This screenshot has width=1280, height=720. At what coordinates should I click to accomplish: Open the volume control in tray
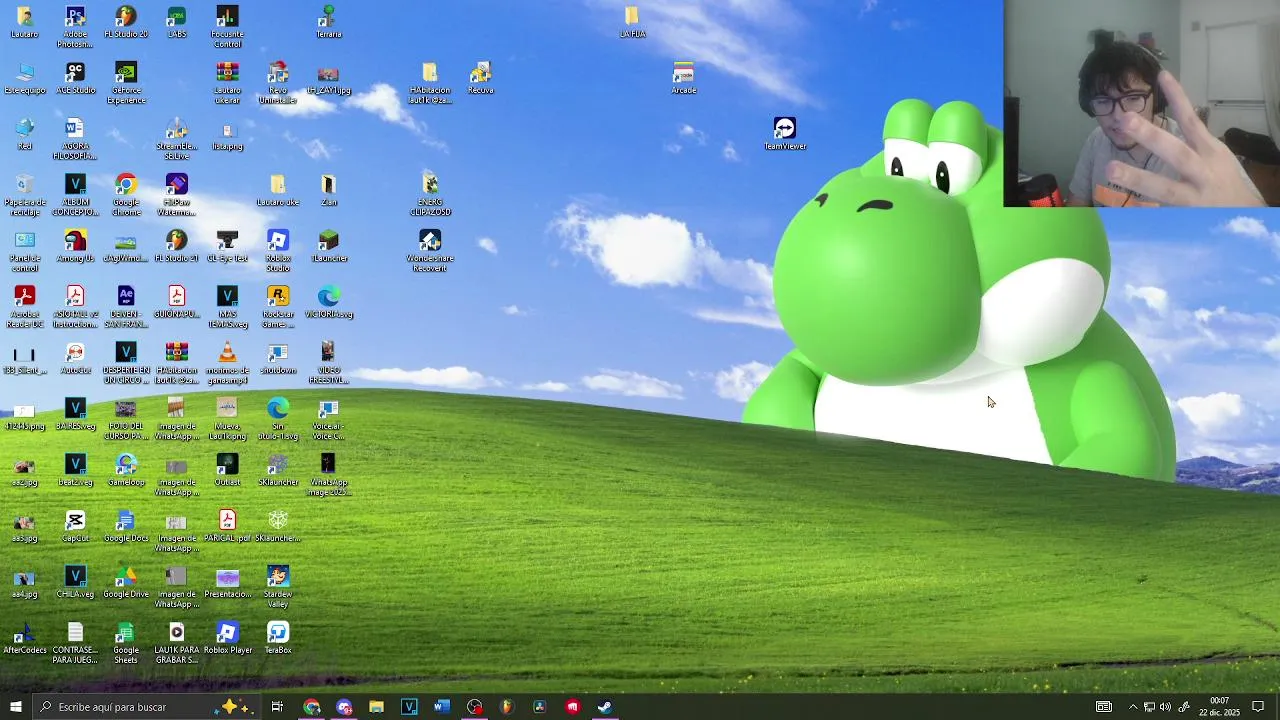1166,707
